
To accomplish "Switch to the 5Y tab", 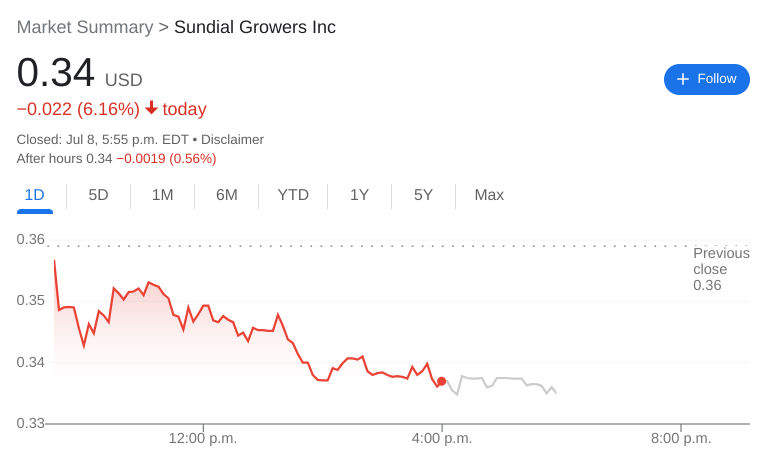I will coord(423,195).
